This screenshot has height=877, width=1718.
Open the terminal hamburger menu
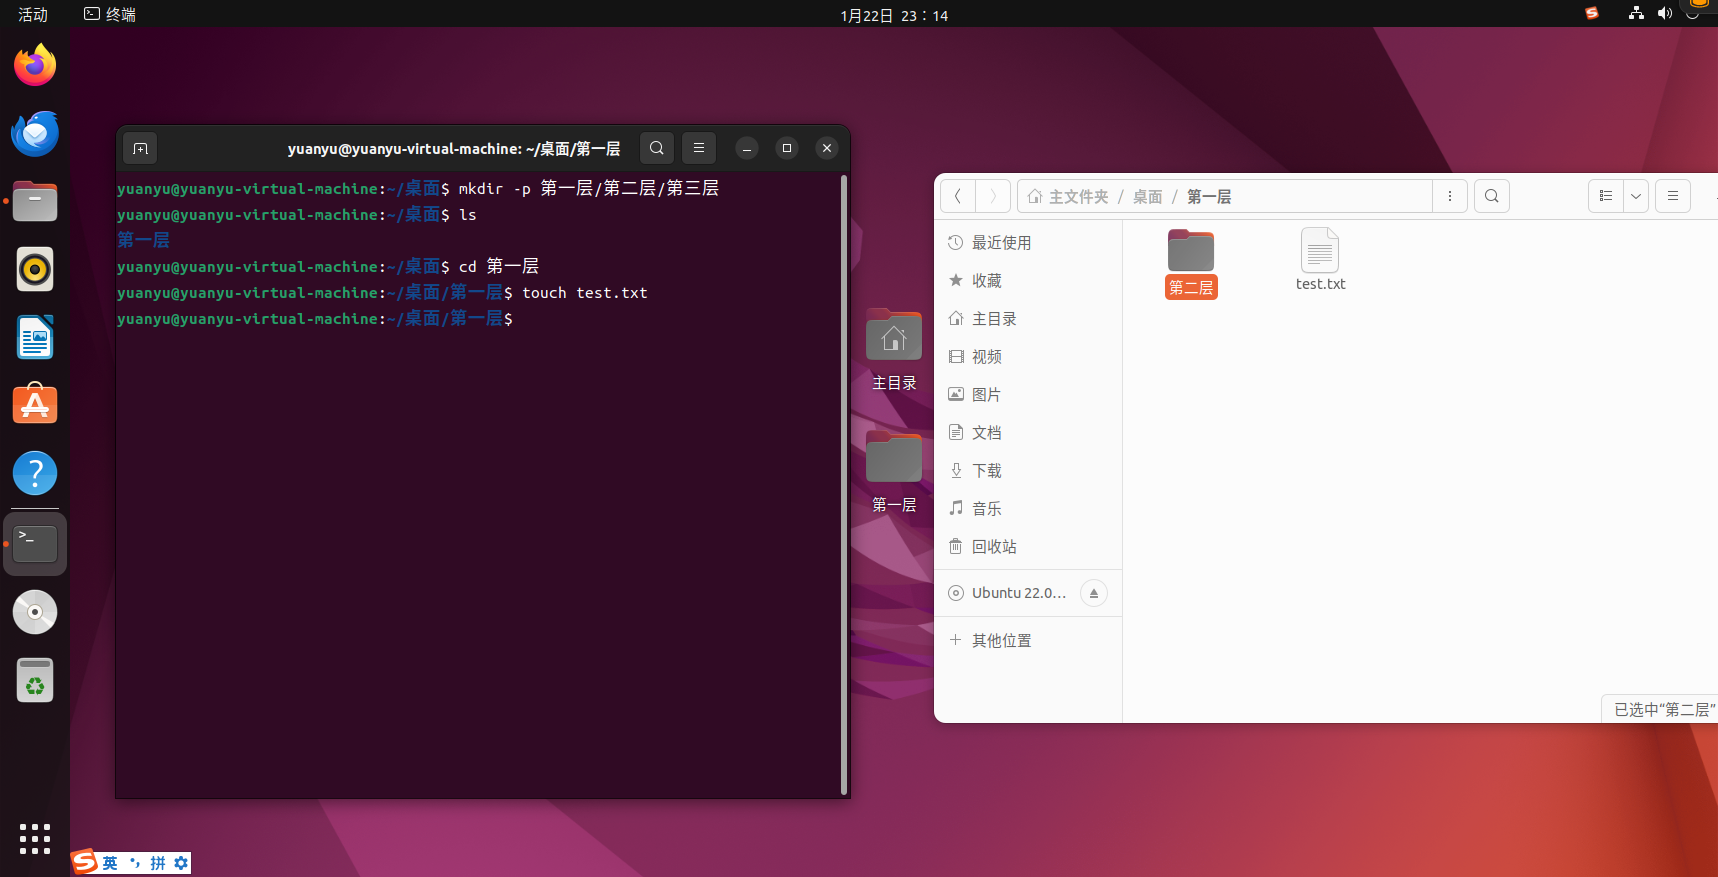pyautogui.click(x=699, y=148)
